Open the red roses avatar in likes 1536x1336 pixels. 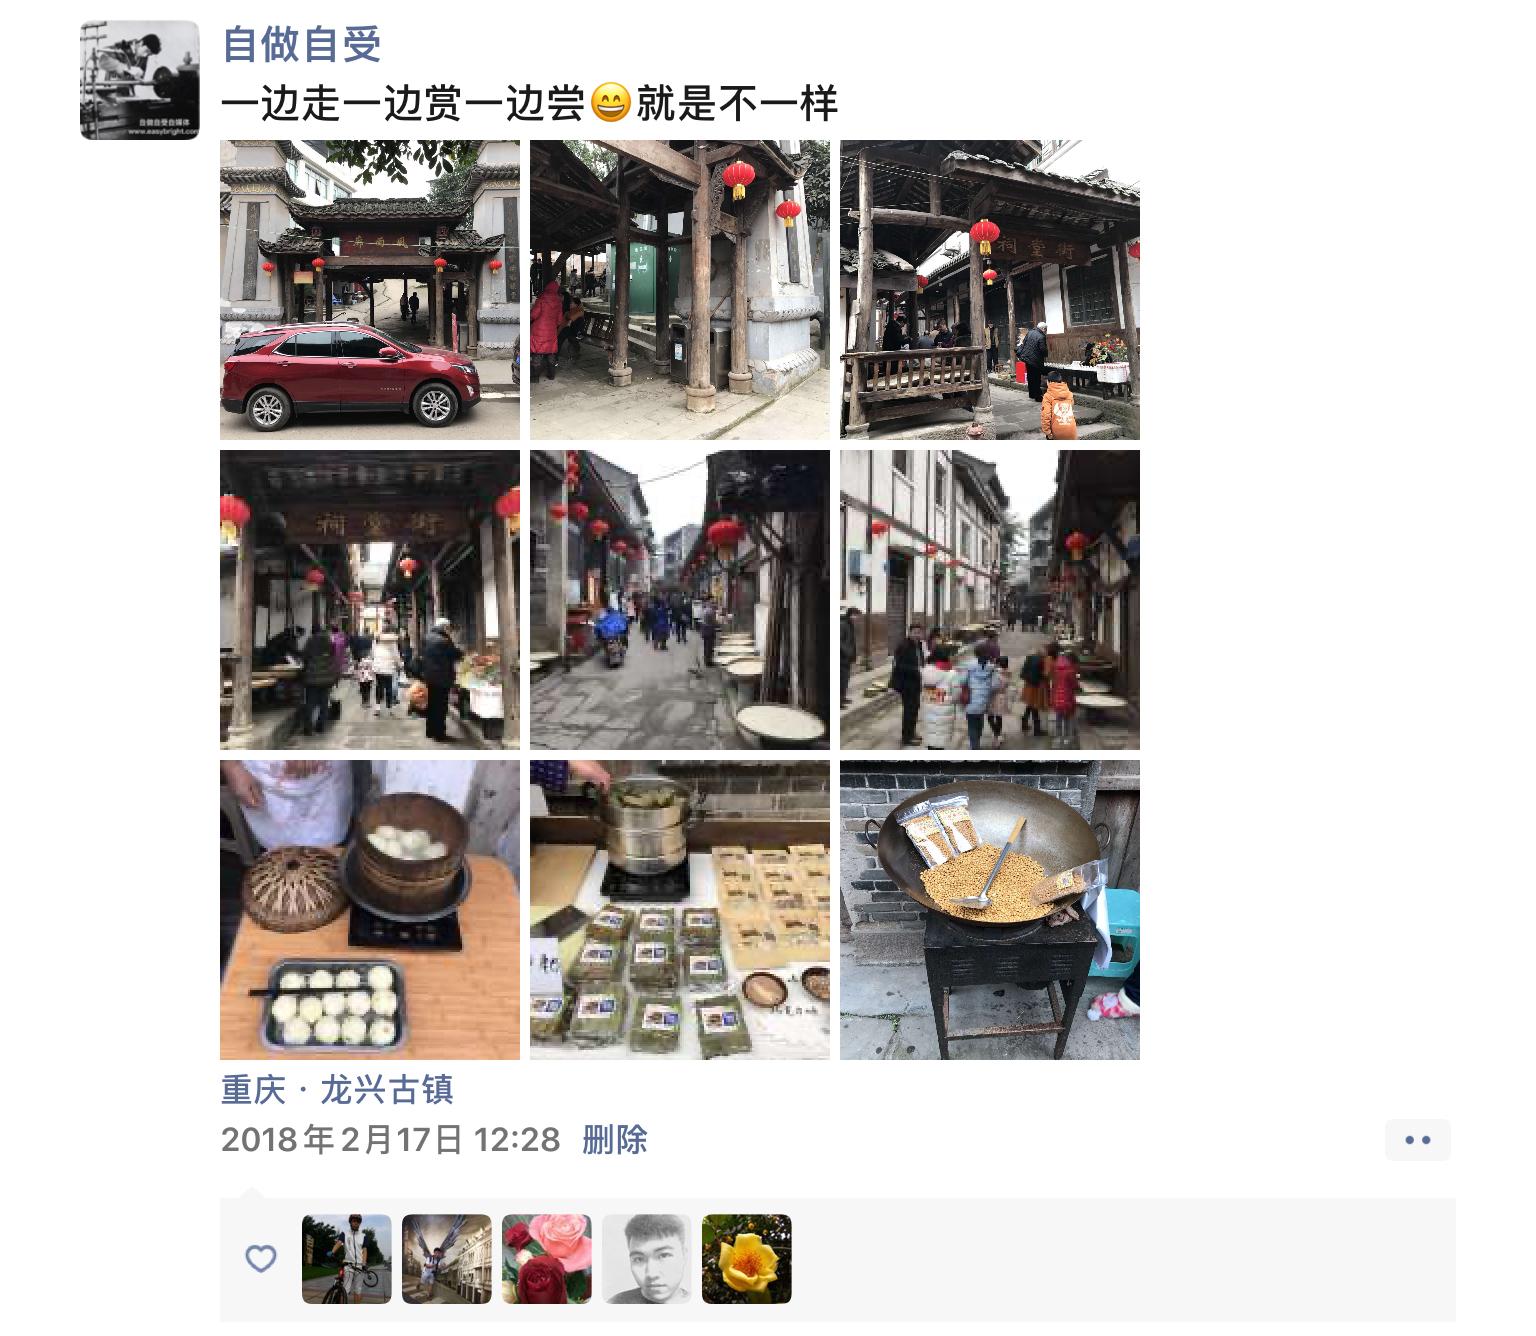click(x=547, y=1259)
